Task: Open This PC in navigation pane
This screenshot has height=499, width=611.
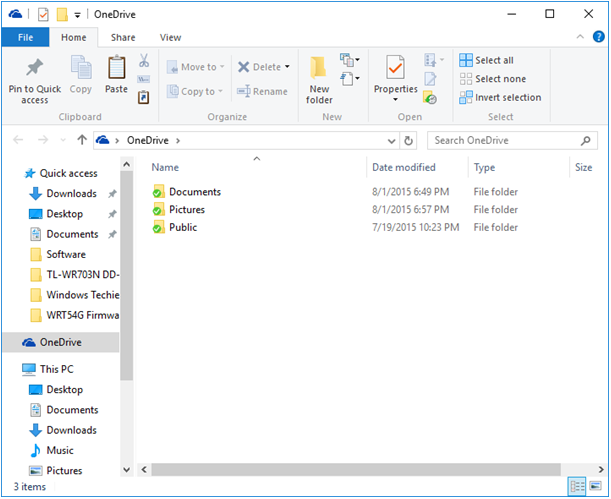Action: point(48,369)
